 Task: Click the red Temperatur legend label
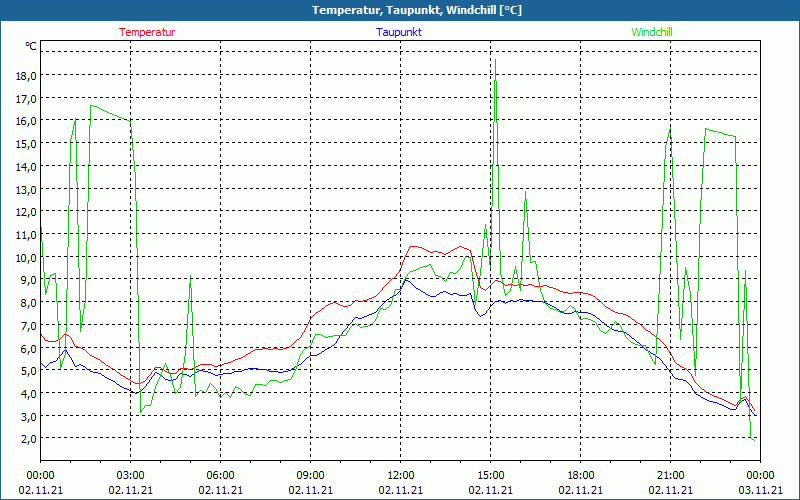pyautogui.click(x=147, y=32)
